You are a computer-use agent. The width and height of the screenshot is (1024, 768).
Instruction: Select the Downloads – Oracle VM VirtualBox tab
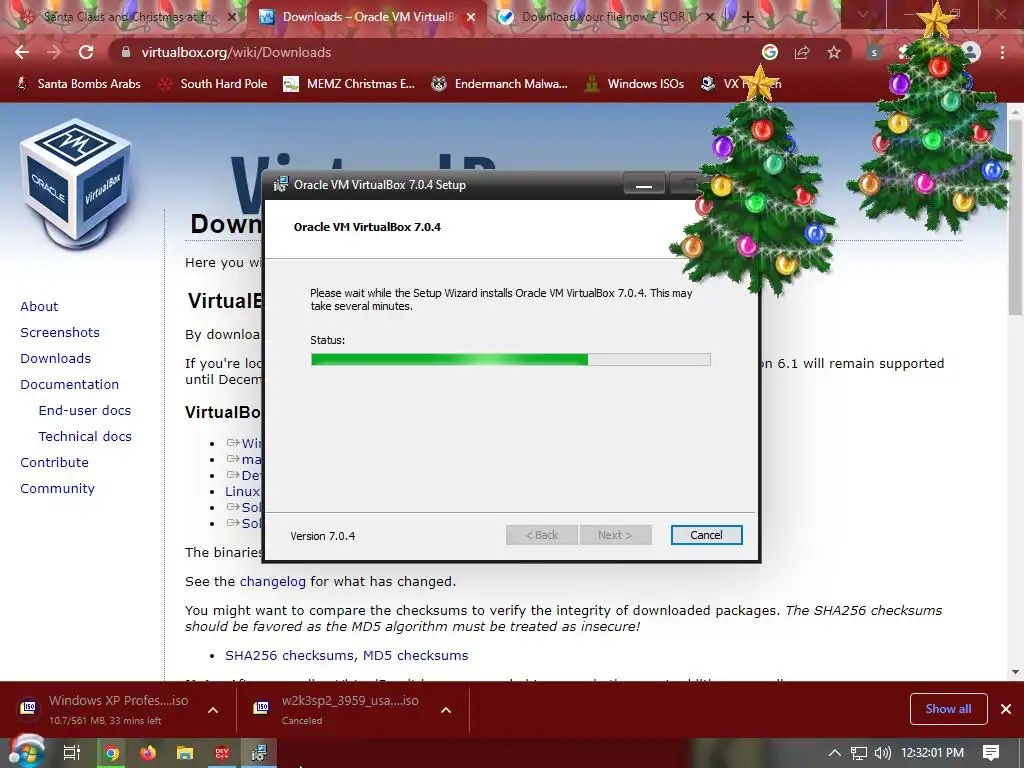366,17
